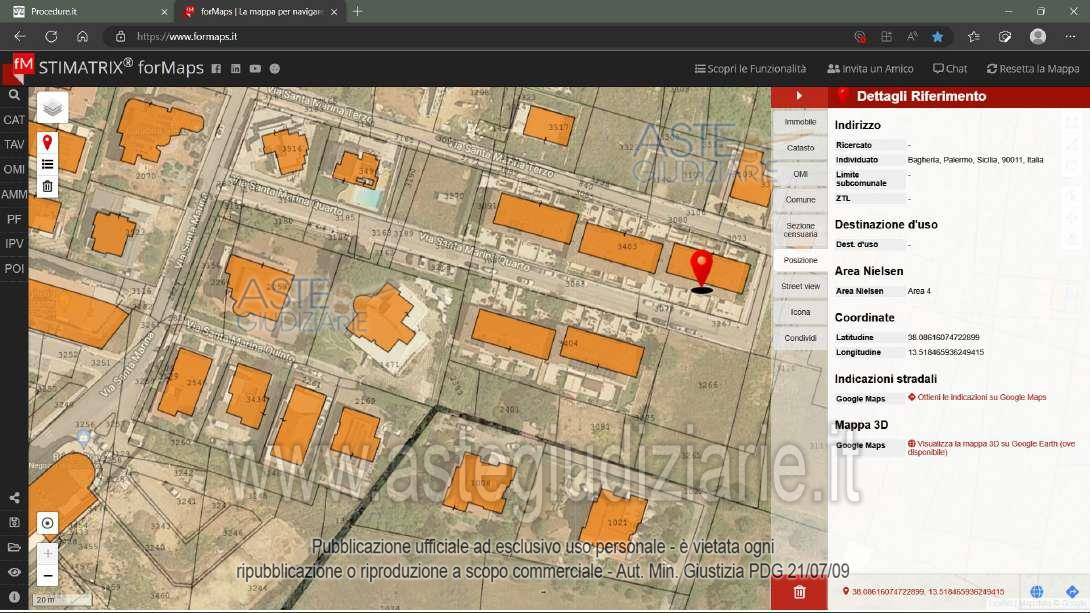Expand the OMI sidebar section
The height and width of the screenshot is (613, 1090).
14,170
